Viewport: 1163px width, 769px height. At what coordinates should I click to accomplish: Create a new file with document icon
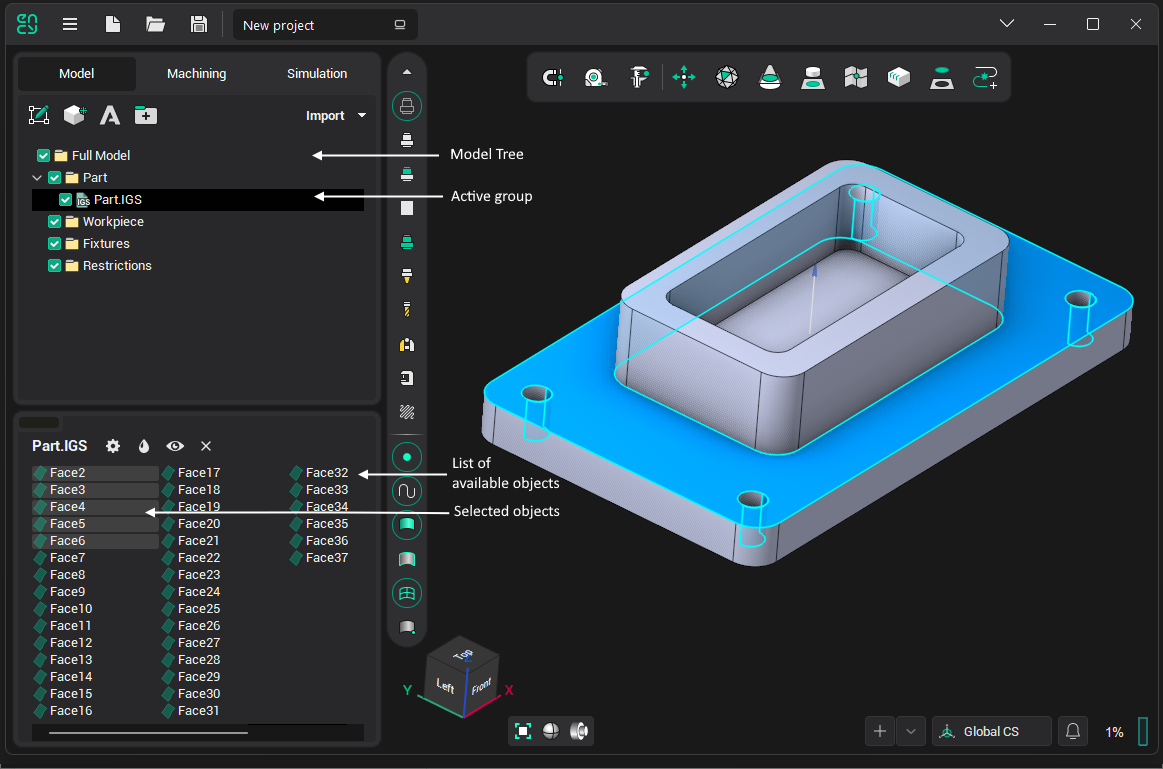pos(114,25)
